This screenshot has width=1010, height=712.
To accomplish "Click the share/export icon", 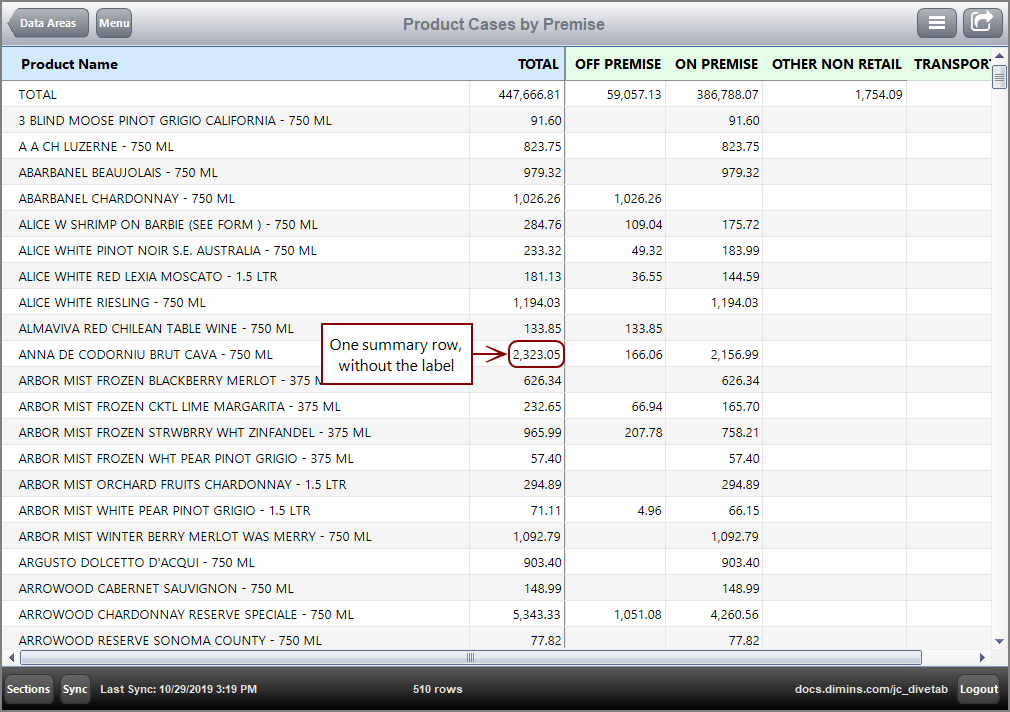I will [982, 22].
